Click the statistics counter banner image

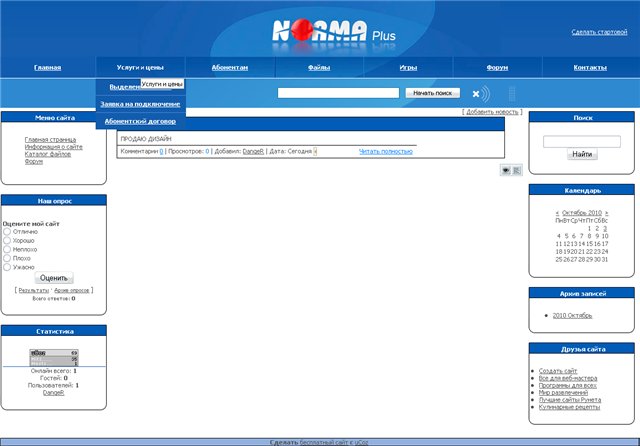(54, 357)
